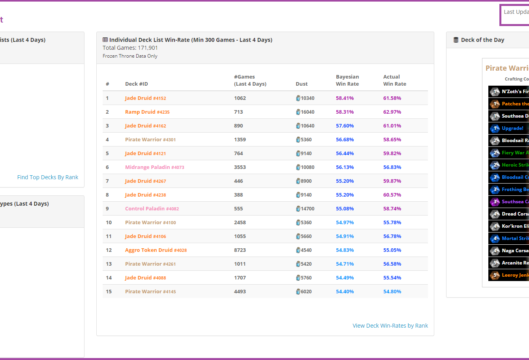Click the Last Updated box
The width and height of the screenshot is (529, 360).
(x=515, y=15)
